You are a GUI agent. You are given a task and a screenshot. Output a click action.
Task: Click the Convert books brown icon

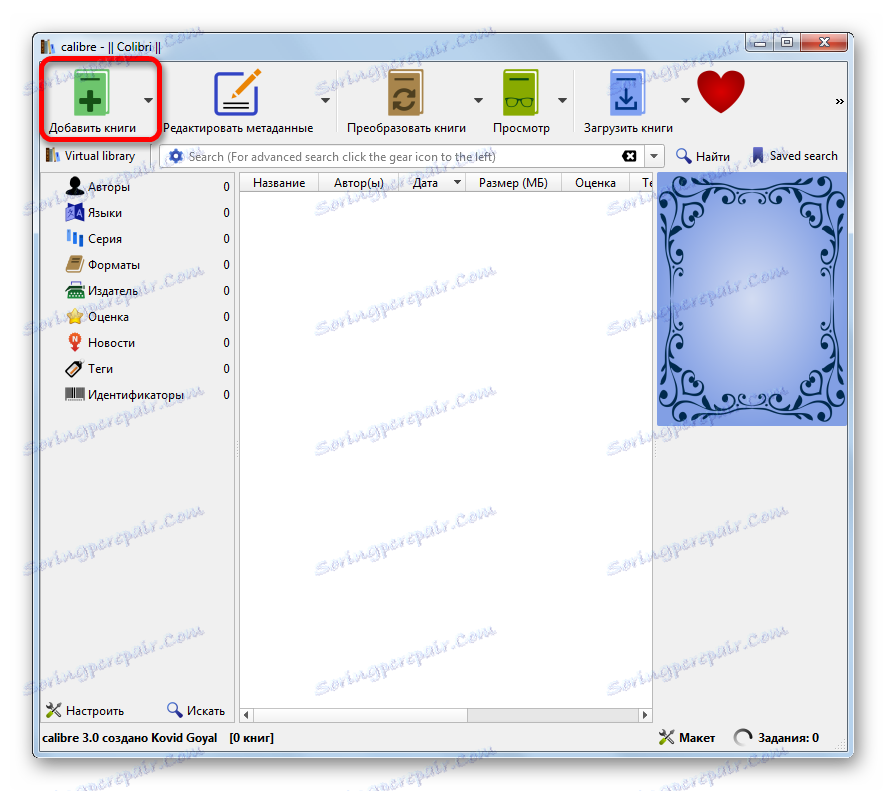pos(406,93)
